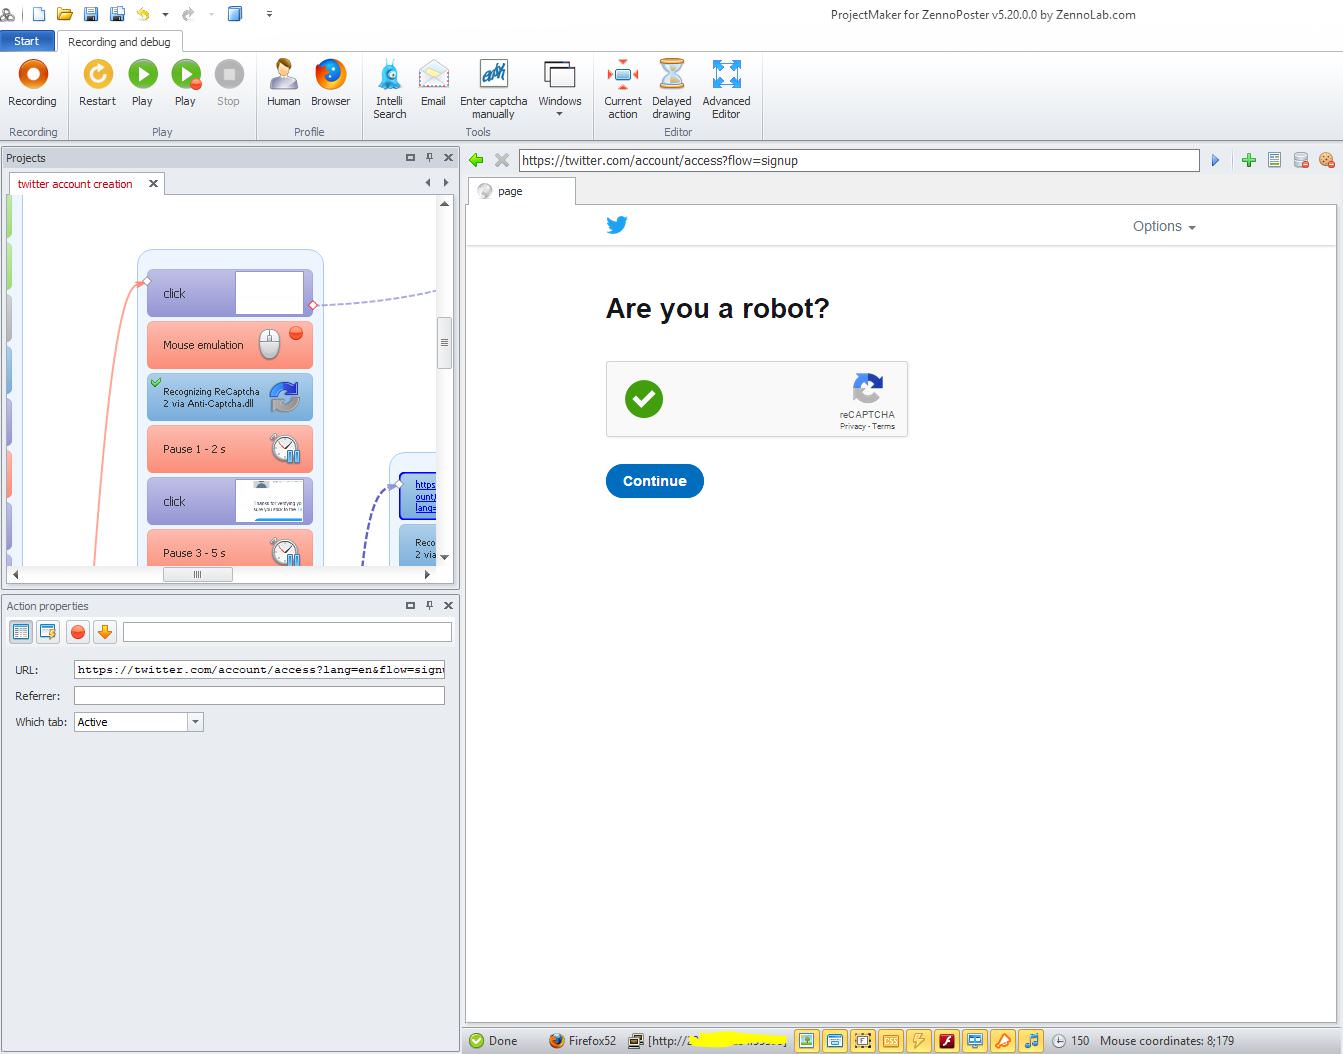The width and height of the screenshot is (1343, 1054).
Task: Close the twitter account creation tab
Action: tap(153, 184)
